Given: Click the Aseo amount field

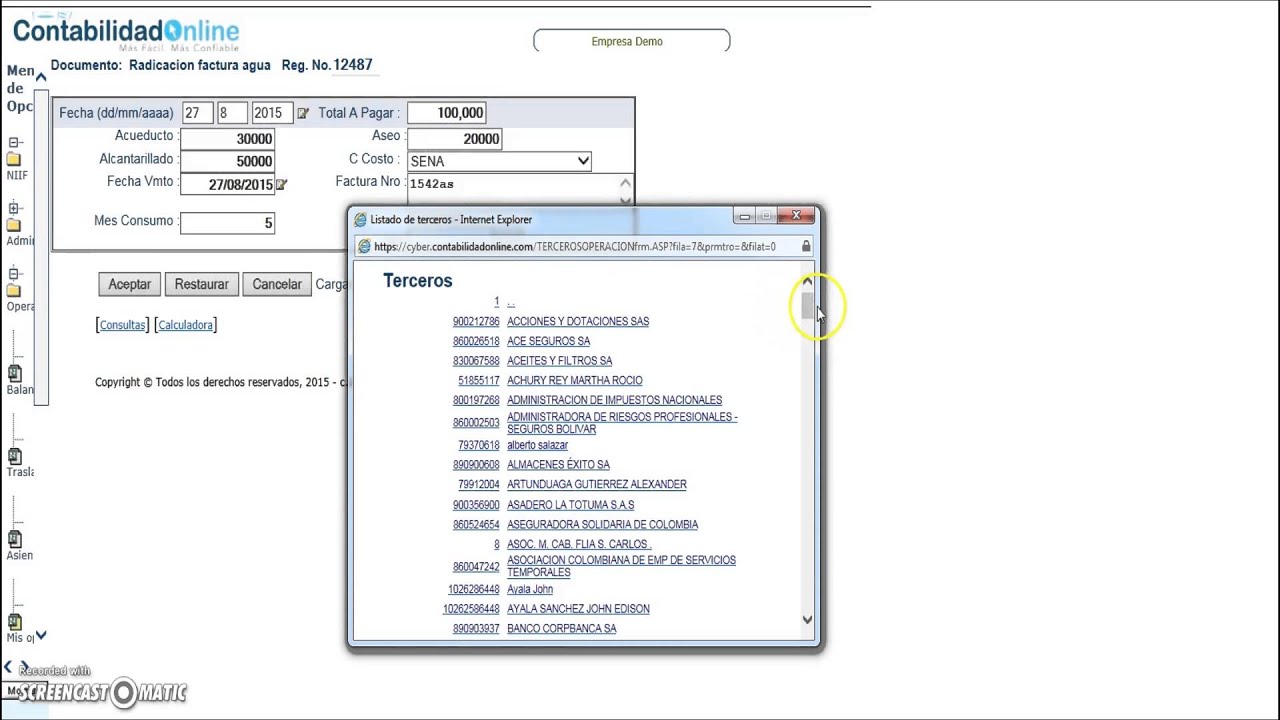Looking at the screenshot, I should point(454,139).
